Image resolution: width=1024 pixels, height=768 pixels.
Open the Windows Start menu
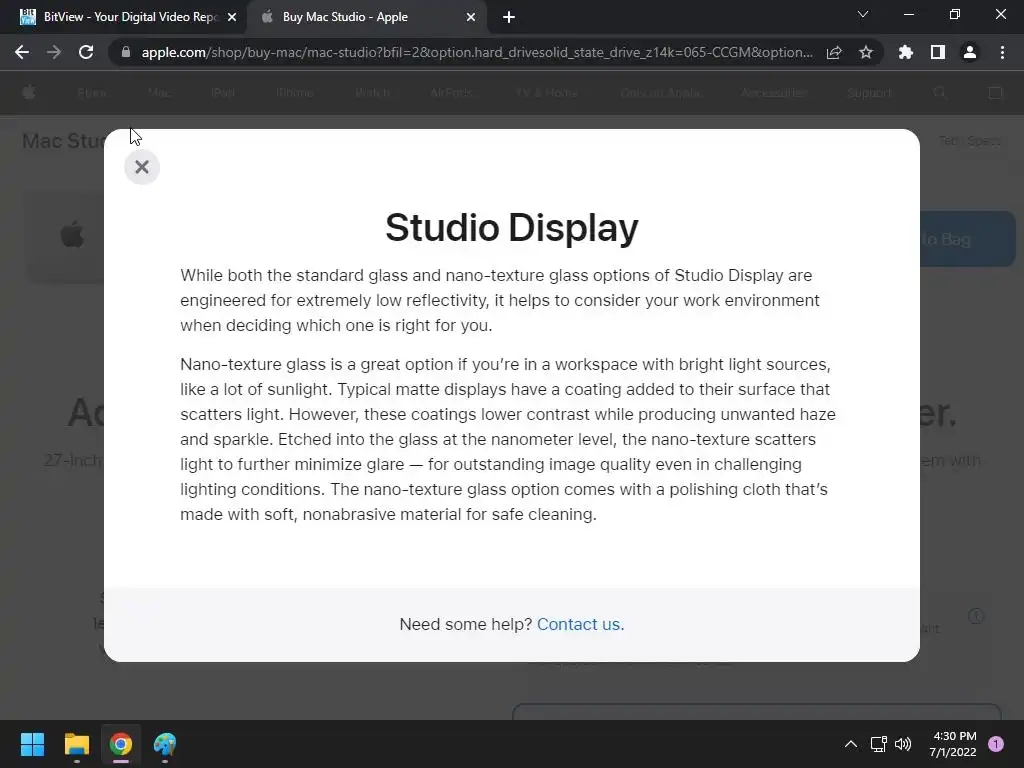click(32, 744)
